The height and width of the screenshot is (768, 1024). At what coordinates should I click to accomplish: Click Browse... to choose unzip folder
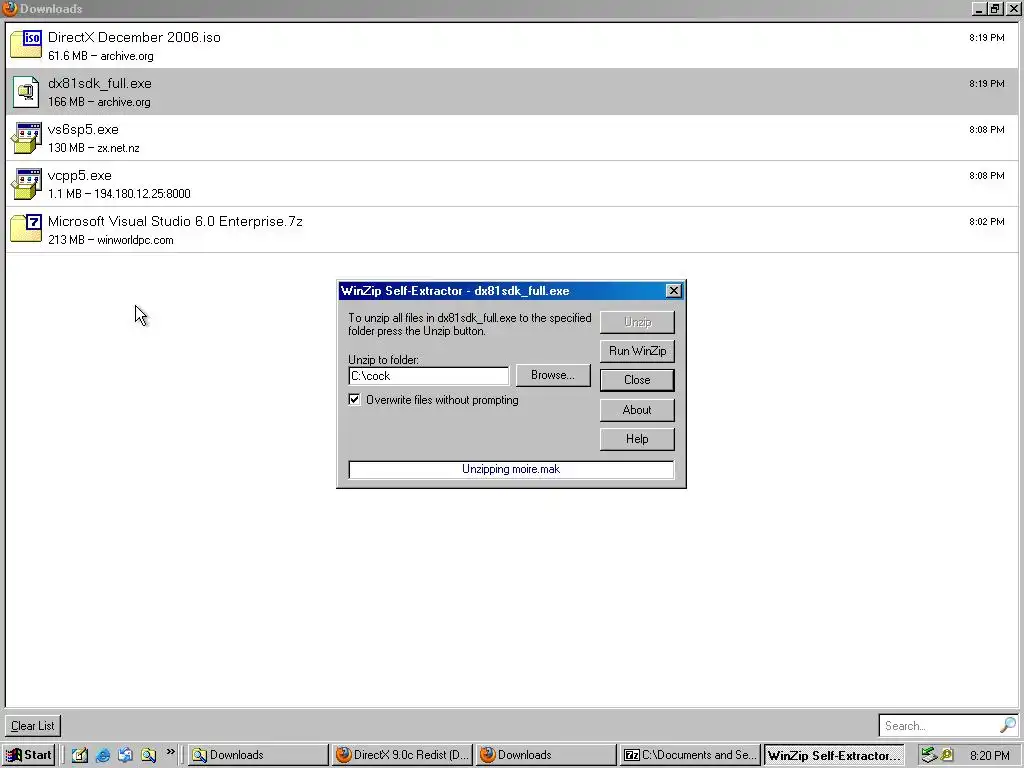coord(552,376)
